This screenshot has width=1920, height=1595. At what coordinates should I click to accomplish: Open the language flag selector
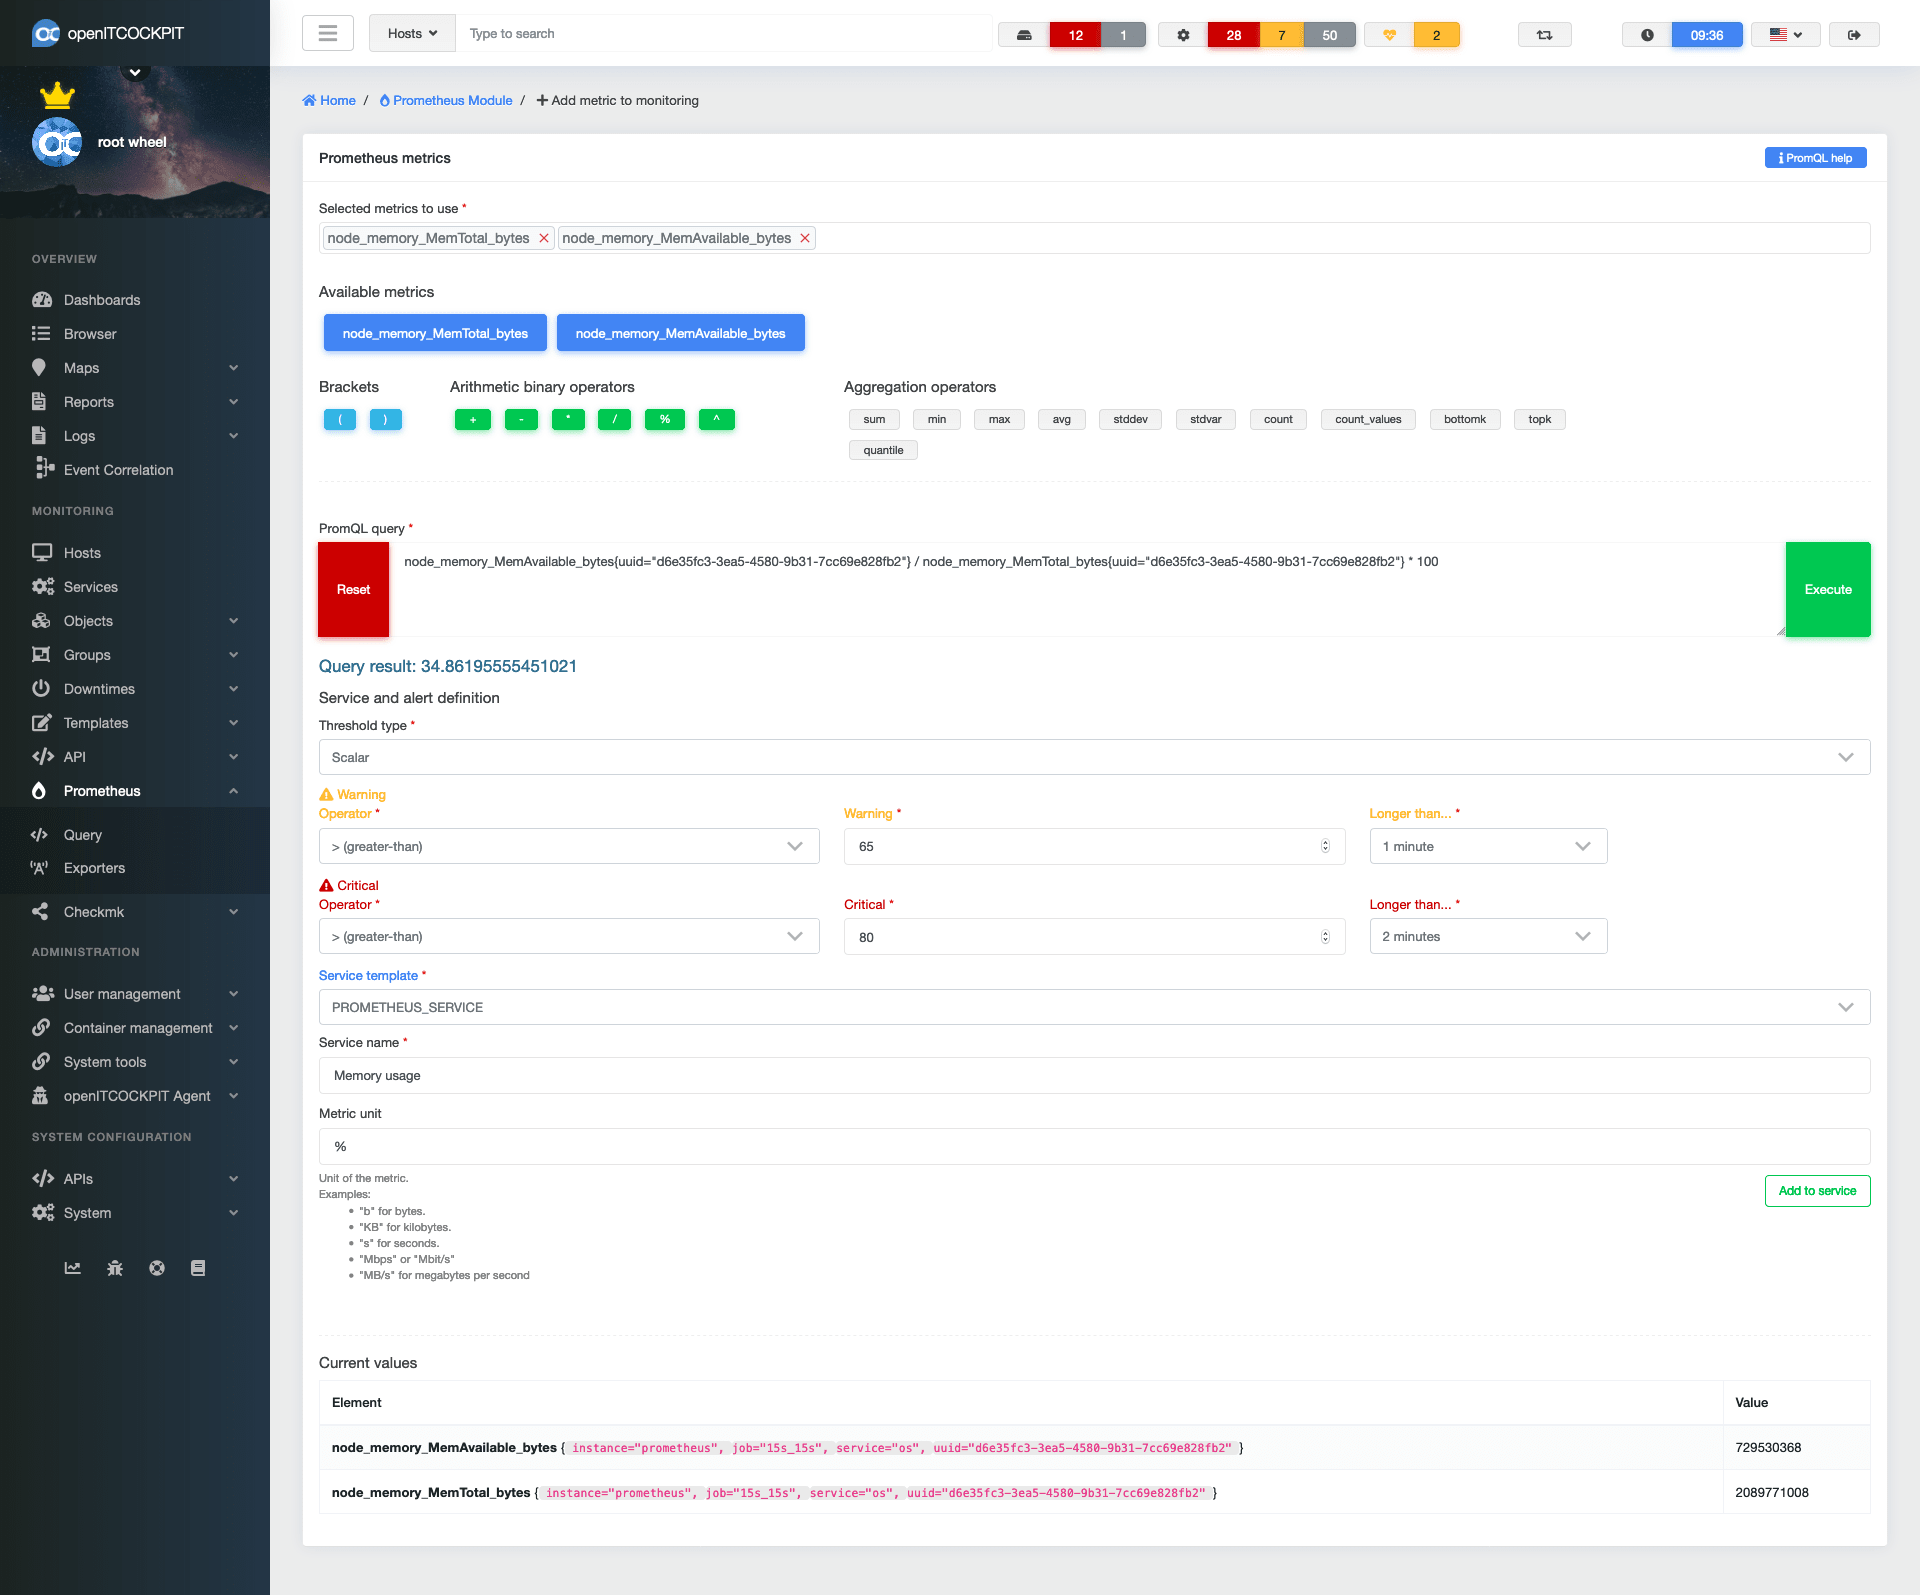[x=1785, y=35]
